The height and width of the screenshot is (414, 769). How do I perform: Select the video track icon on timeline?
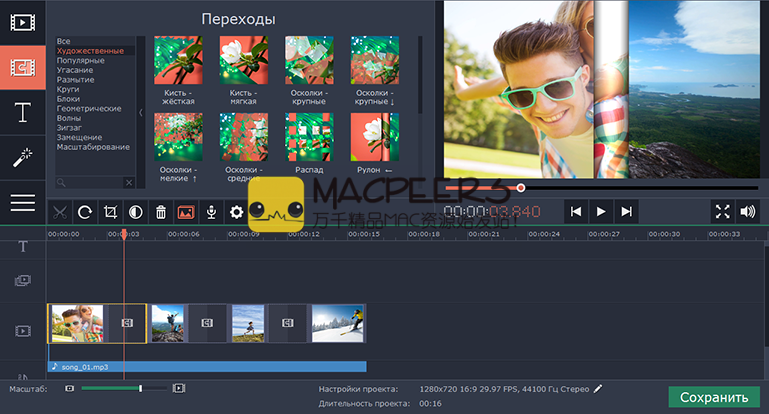point(23,331)
